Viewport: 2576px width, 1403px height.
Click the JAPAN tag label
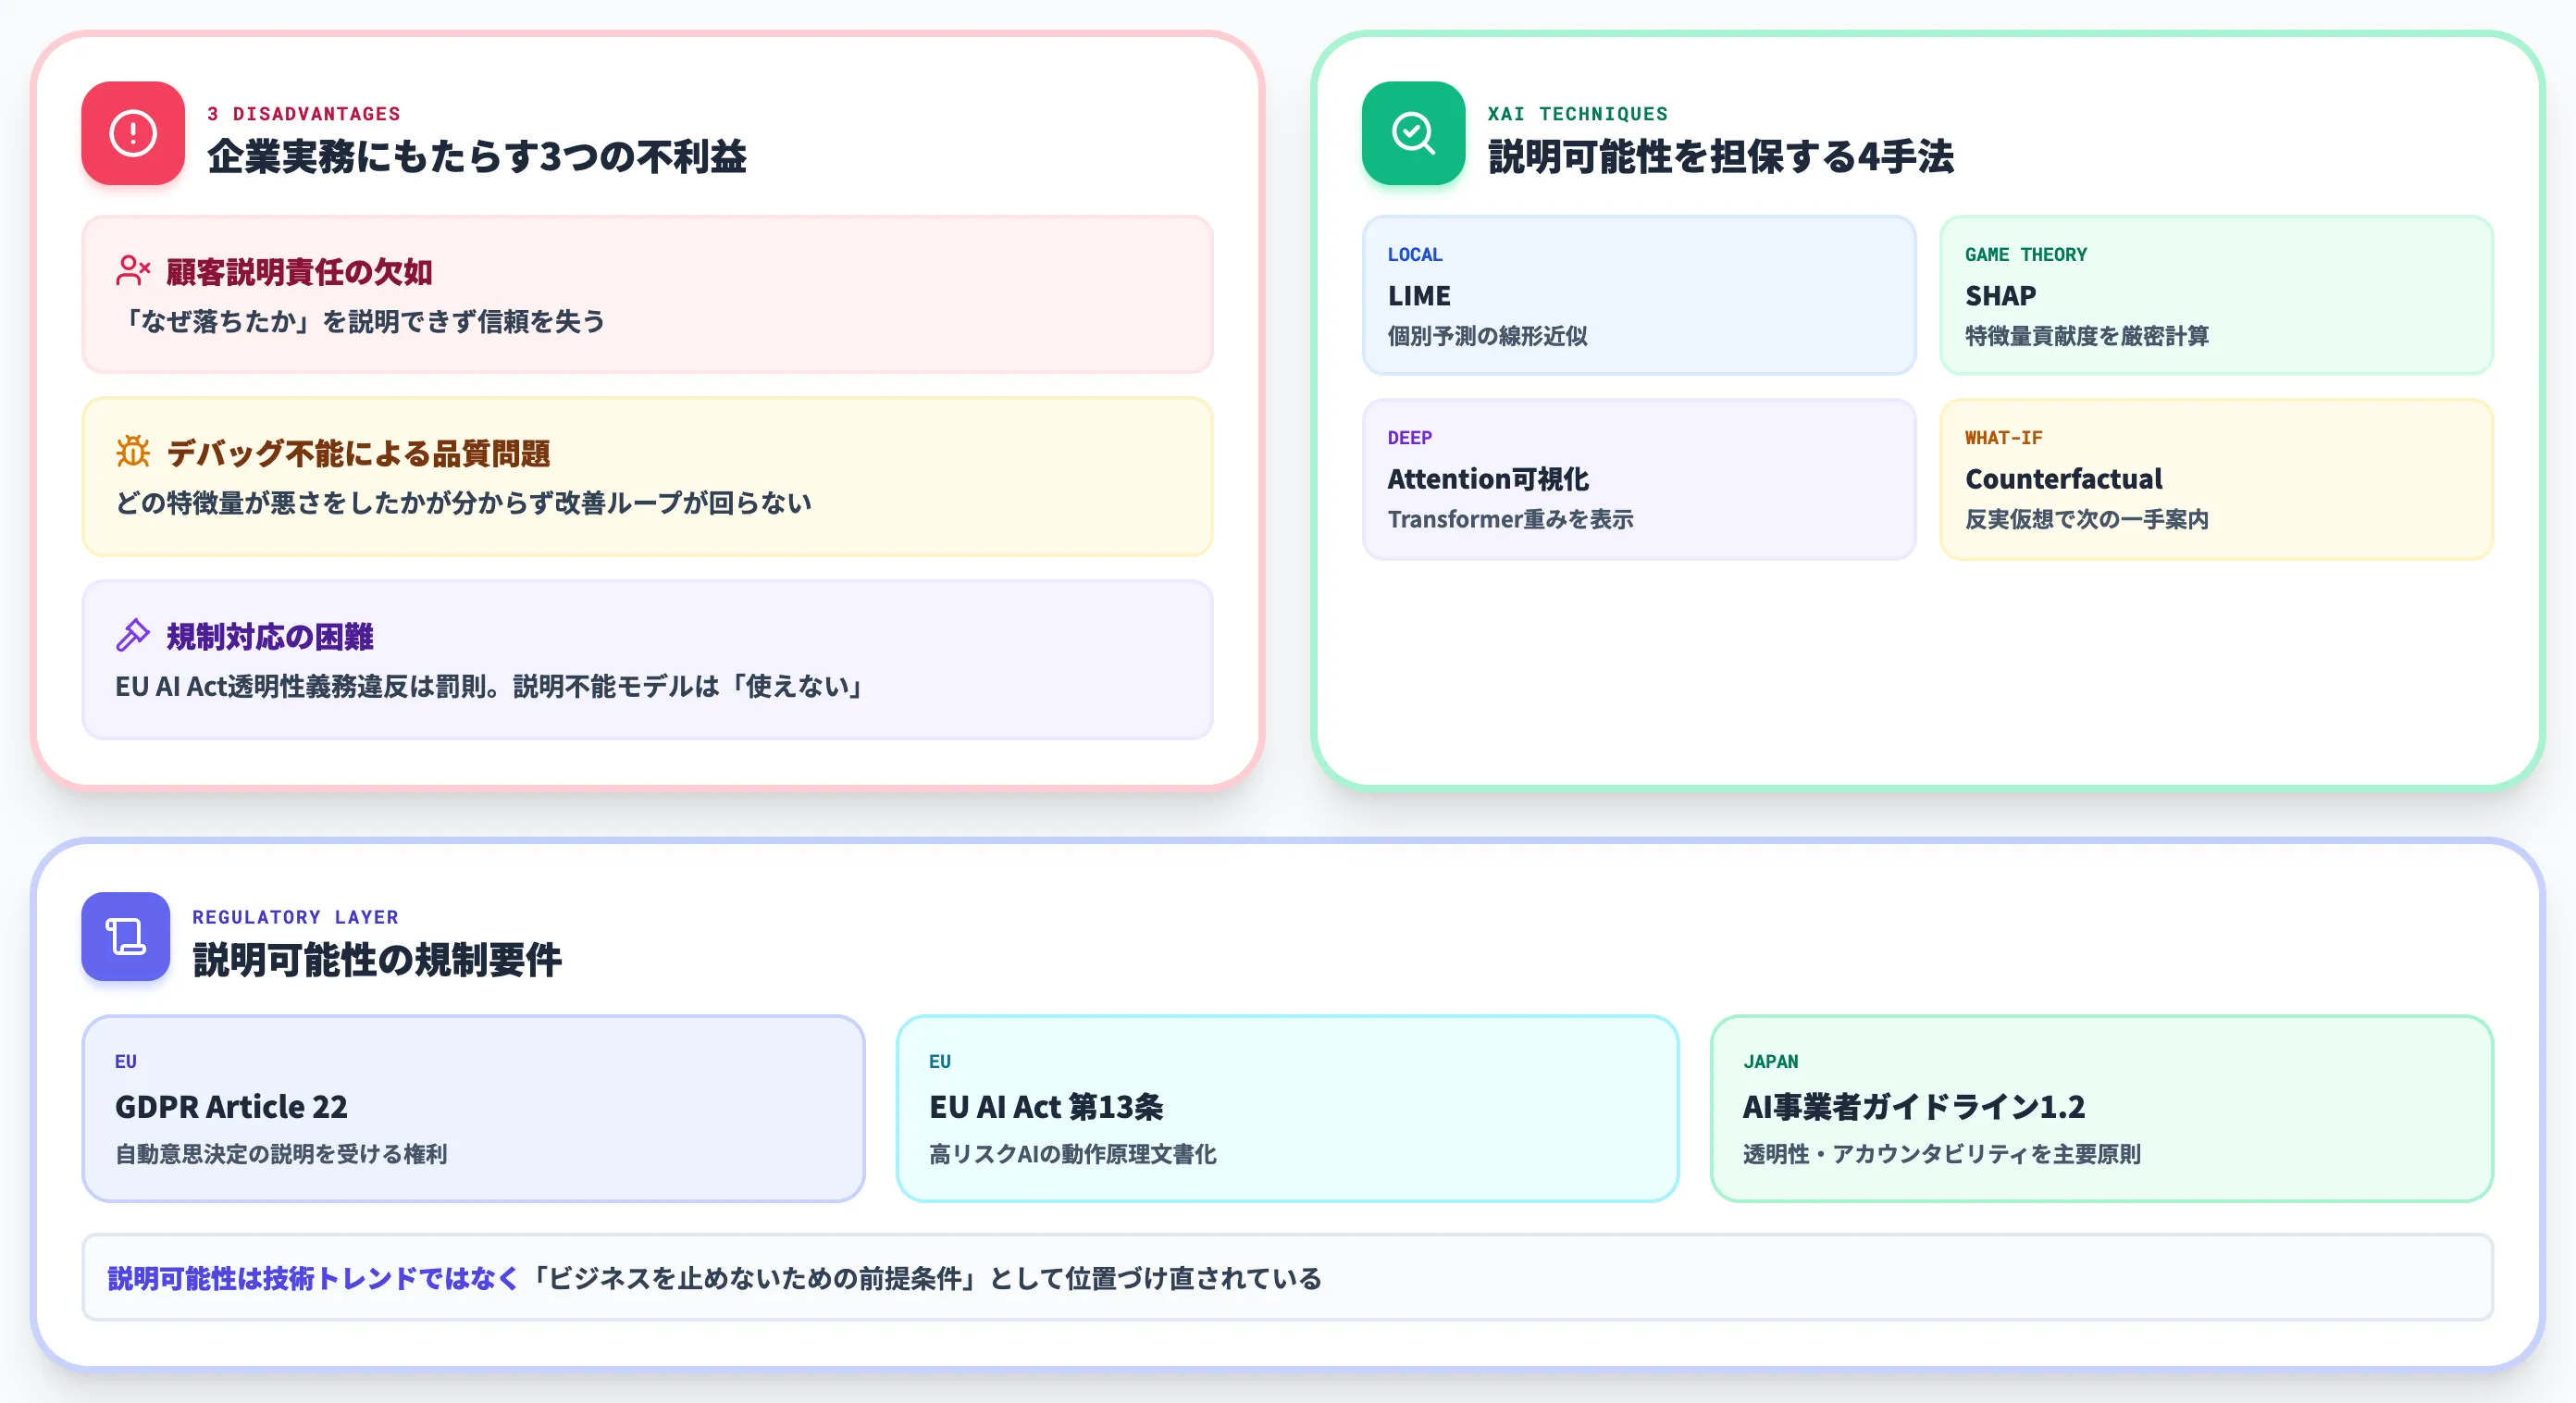pyautogui.click(x=1770, y=1061)
